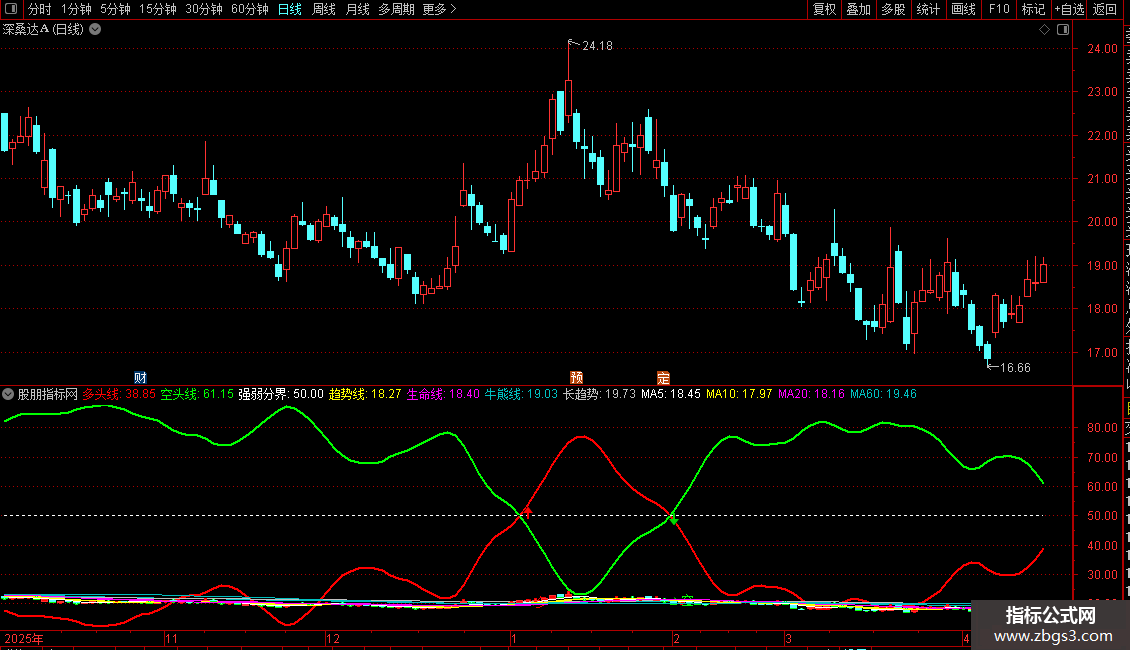
Task: Toggle the side panel icon in chart corner
Action: (1063, 30)
